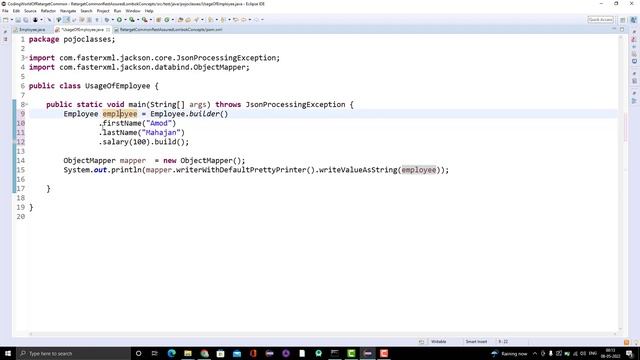Image resolution: width=640 pixels, height=360 pixels.
Task: Open the Edit menu
Action: tap(16, 11)
